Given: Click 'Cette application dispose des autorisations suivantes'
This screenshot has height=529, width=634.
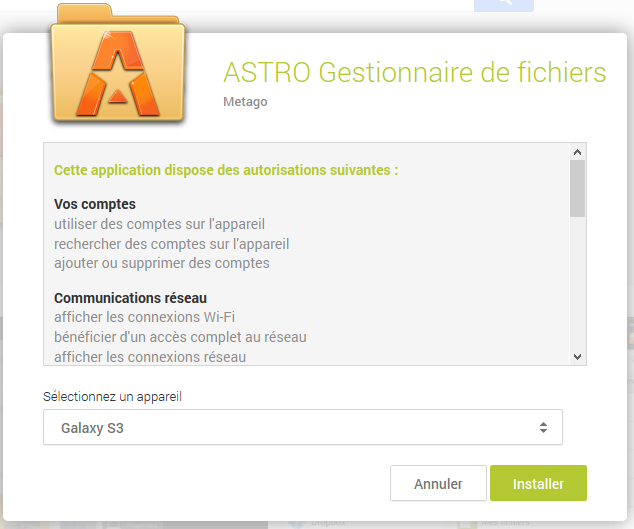Looking at the screenshot, I should click(x=226, y=170).
